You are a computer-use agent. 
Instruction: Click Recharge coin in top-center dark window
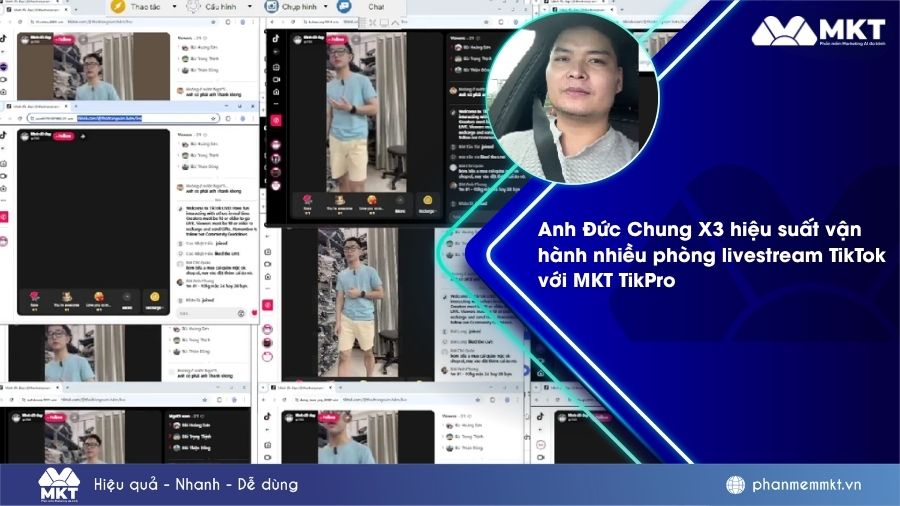pos(428,204)
